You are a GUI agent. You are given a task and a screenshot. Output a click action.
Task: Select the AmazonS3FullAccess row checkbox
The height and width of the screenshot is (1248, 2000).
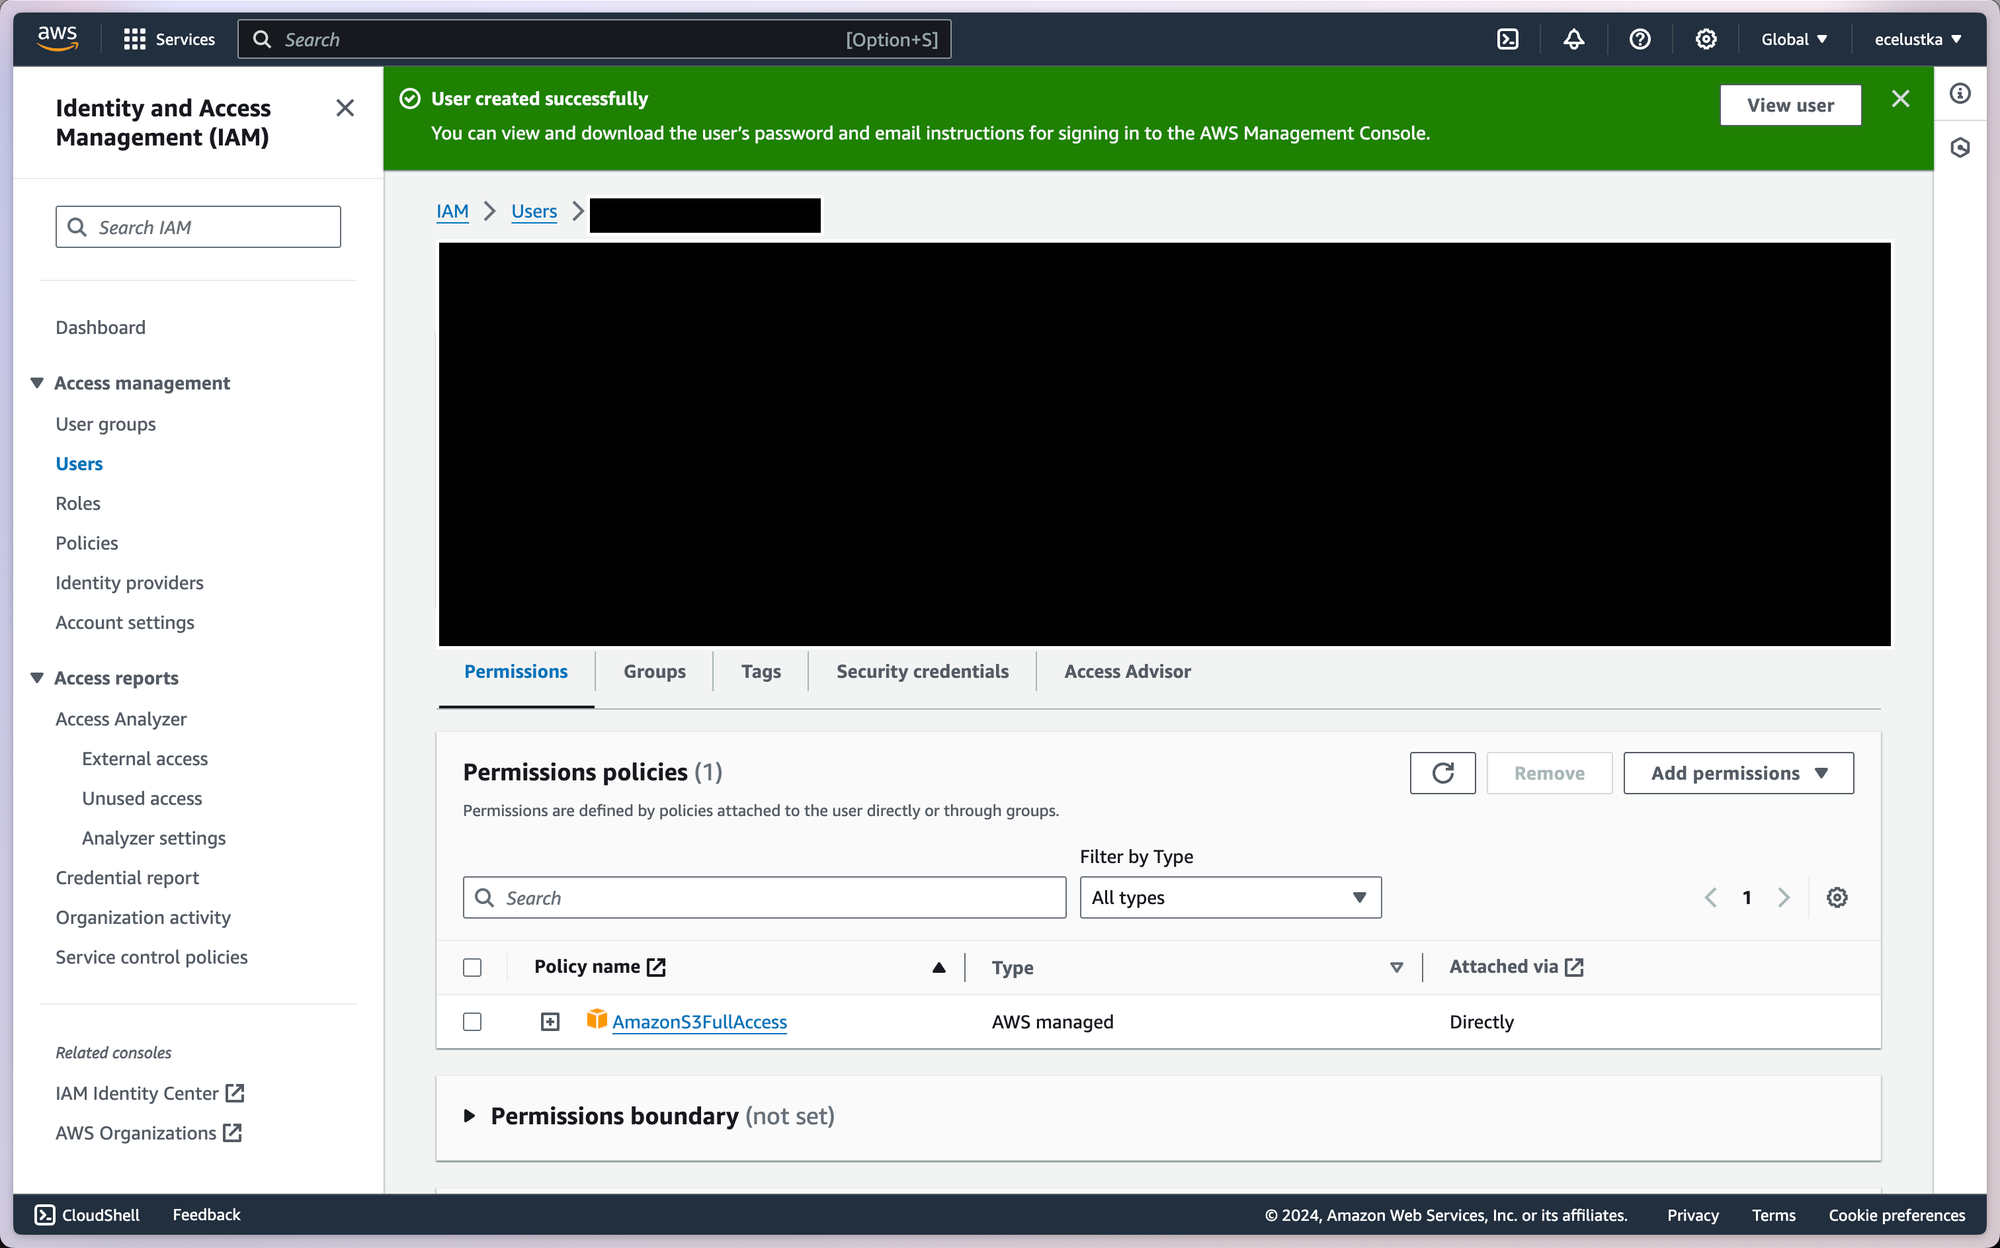pyautogui.click(x=472, y=1021)
